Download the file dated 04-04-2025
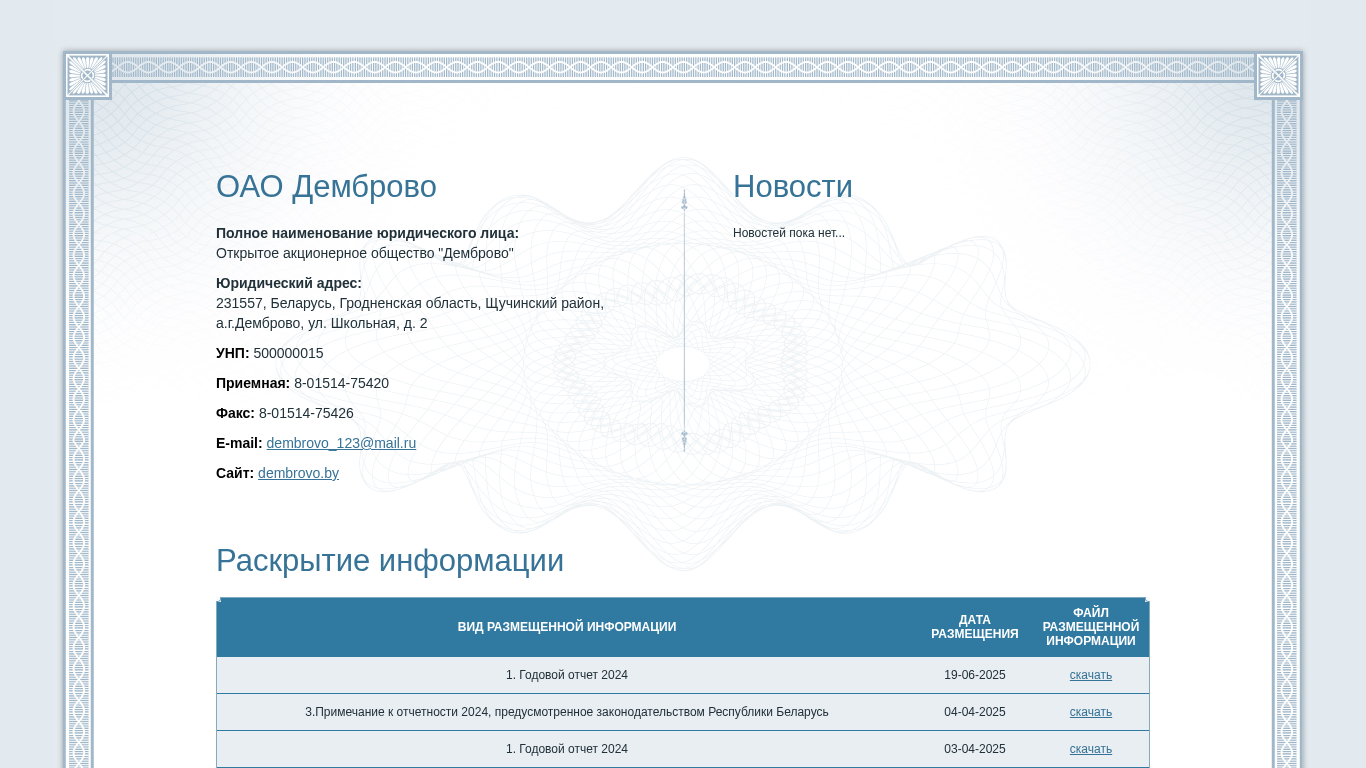The width and height of the screenshot is (1366, 768). [1090, 712]
